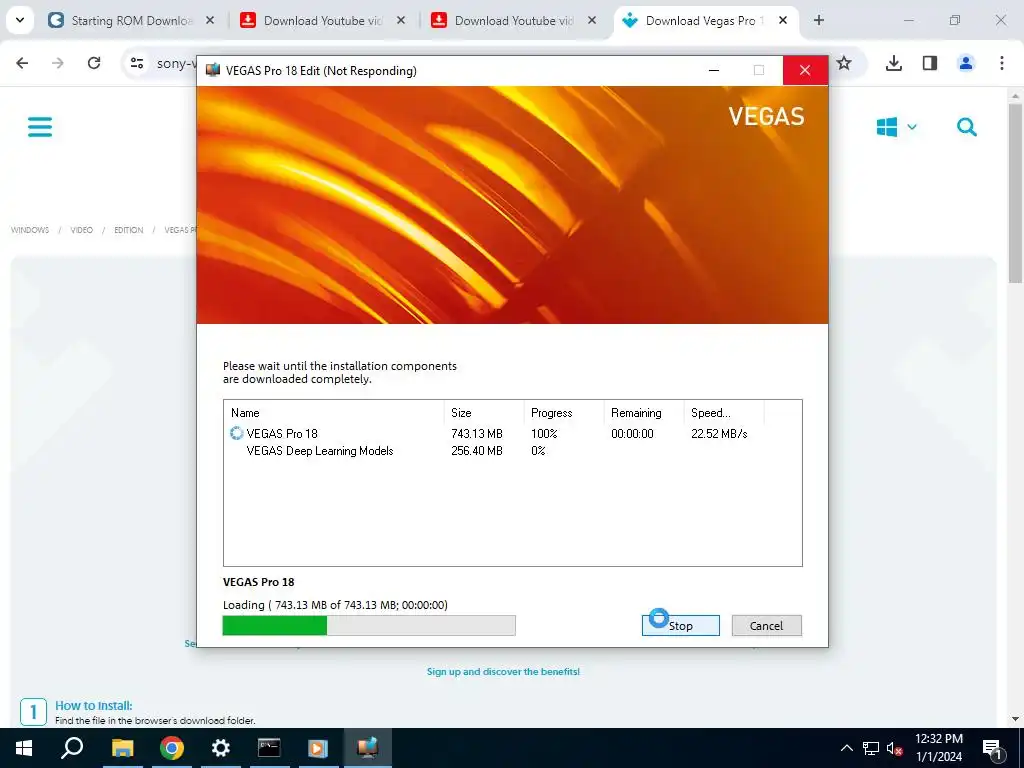Click the How to install heading
Screen dimensions: 1024x768
coord(93,705)
